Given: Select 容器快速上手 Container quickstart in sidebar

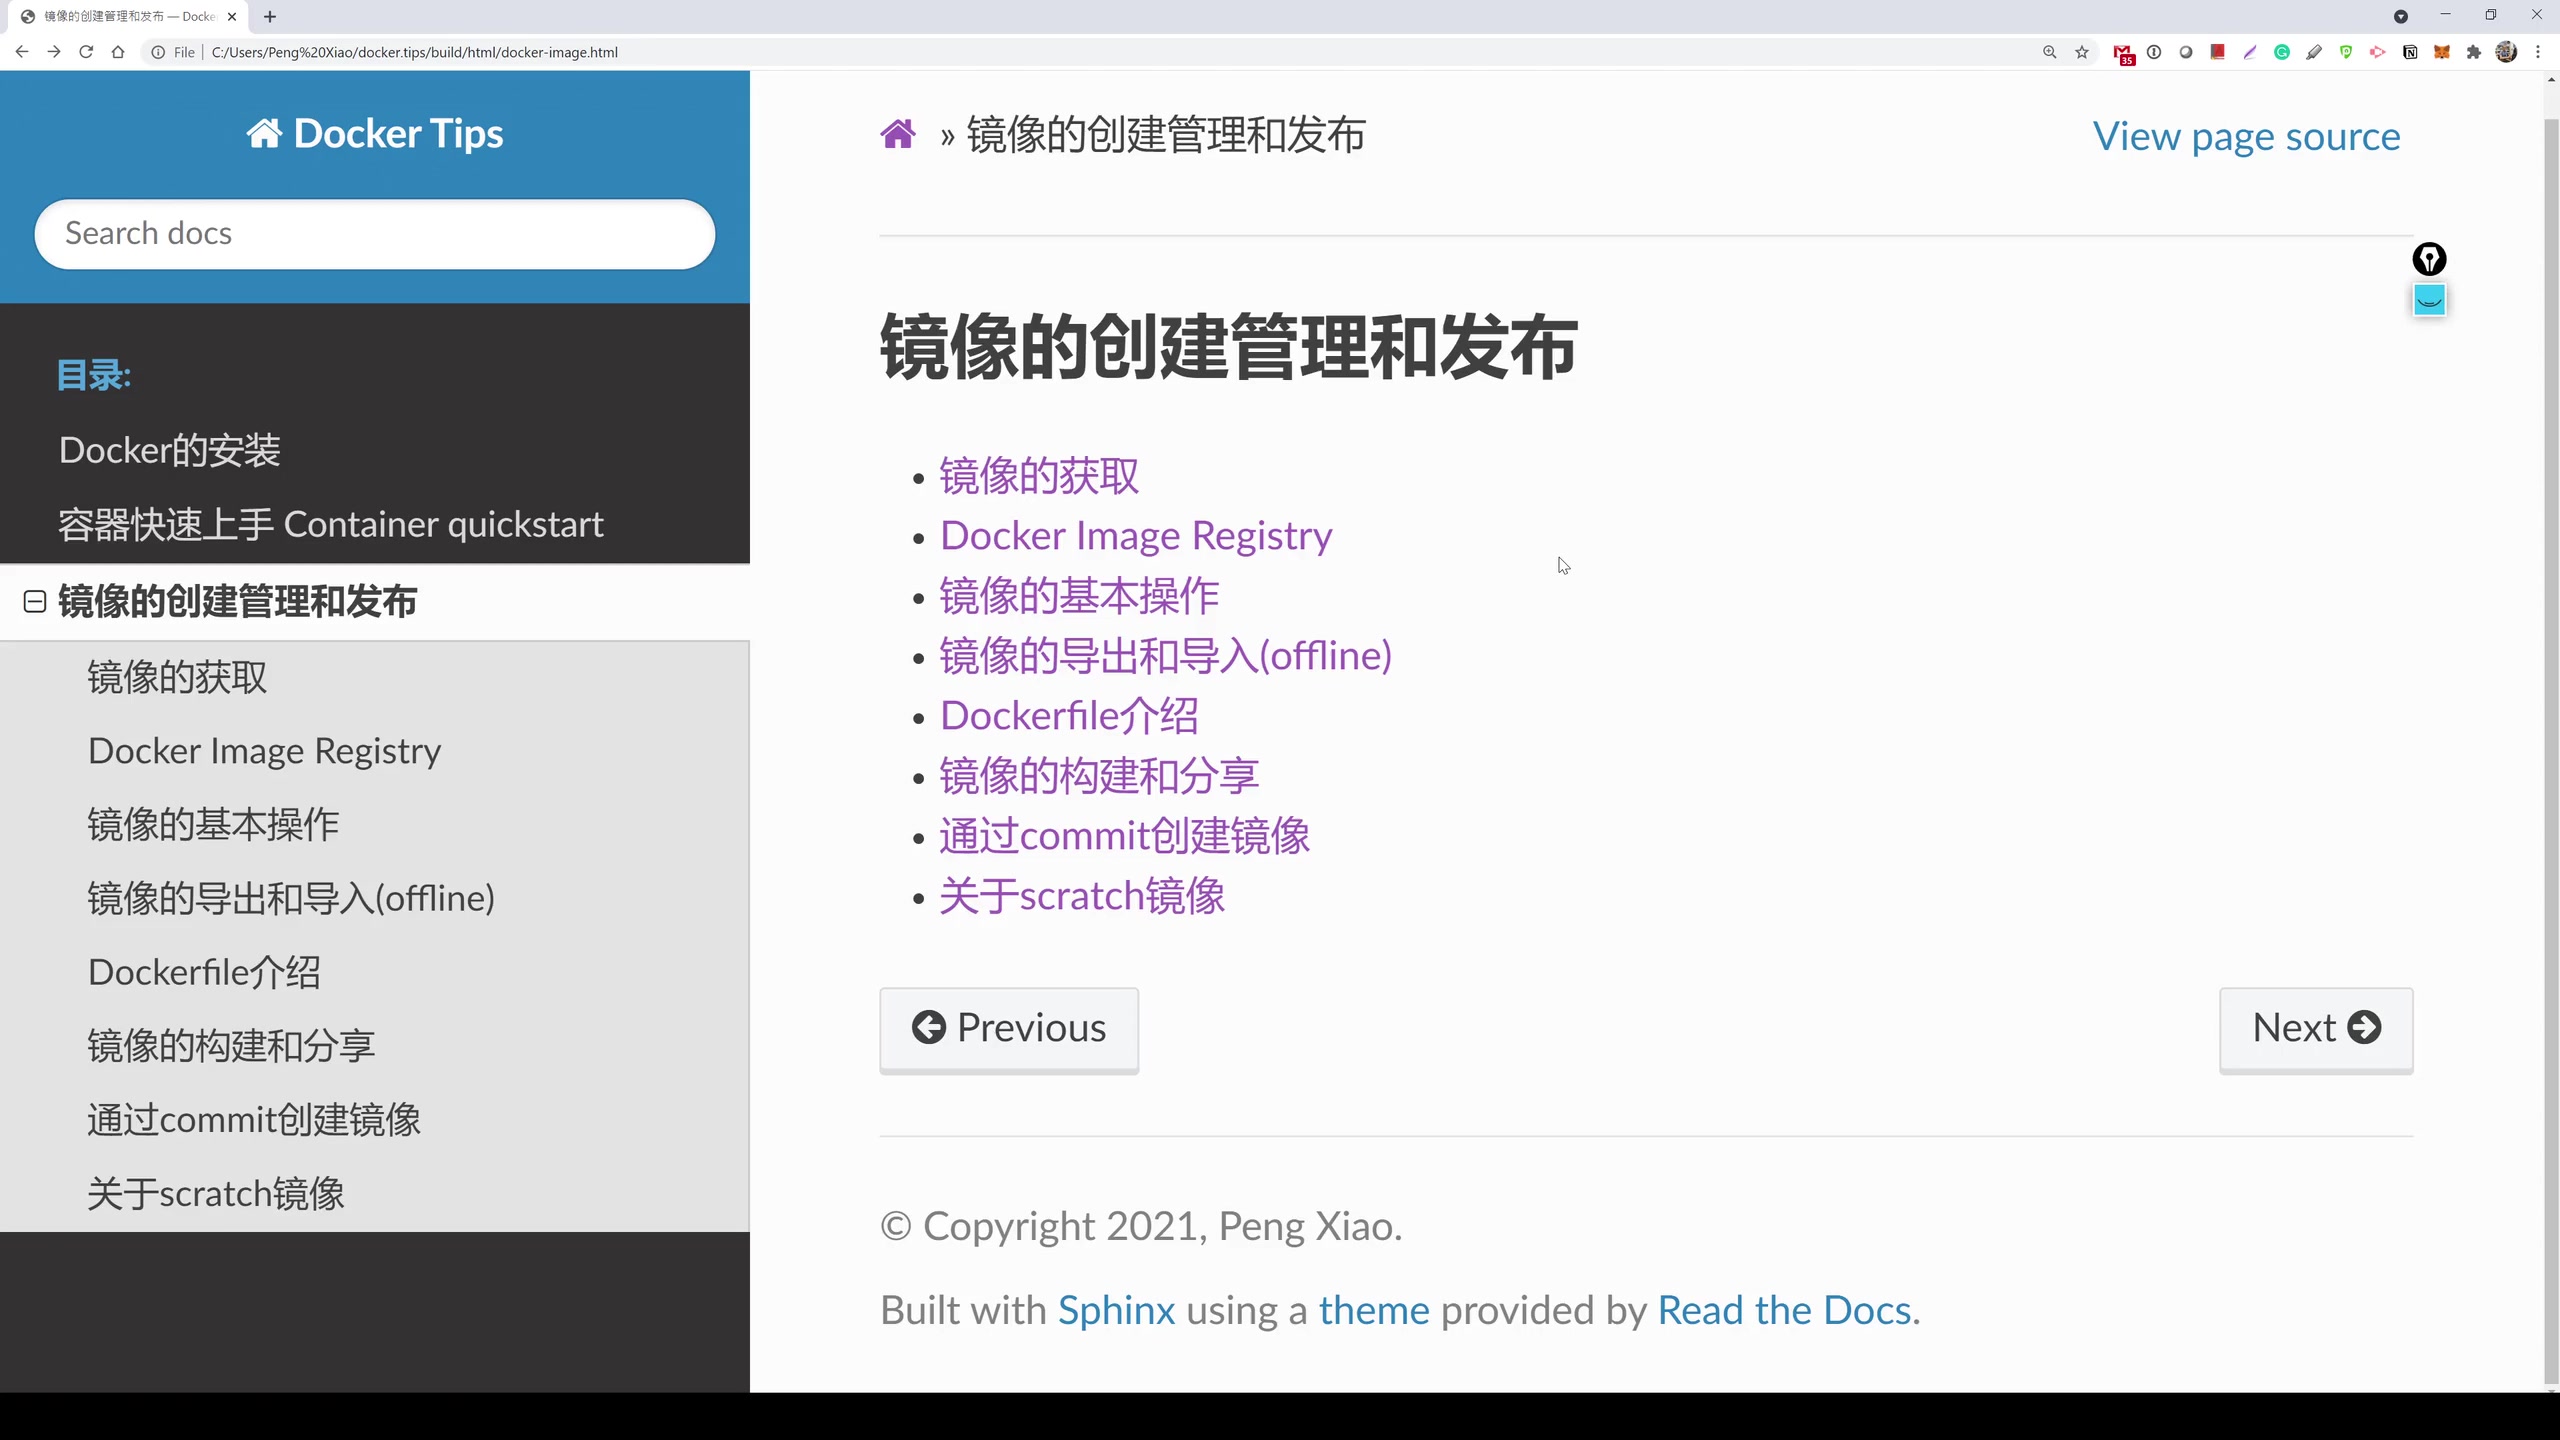Looking at the screenshot, I should (x=330, y=524).
